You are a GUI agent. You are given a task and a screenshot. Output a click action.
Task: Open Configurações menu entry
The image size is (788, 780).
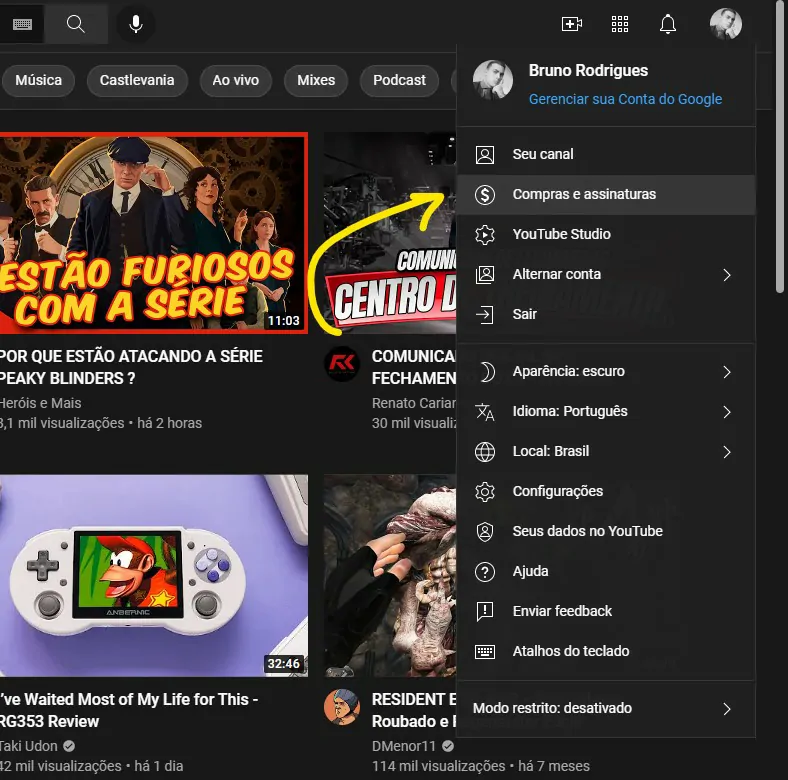pyautogui.click(x=606, y=492)
